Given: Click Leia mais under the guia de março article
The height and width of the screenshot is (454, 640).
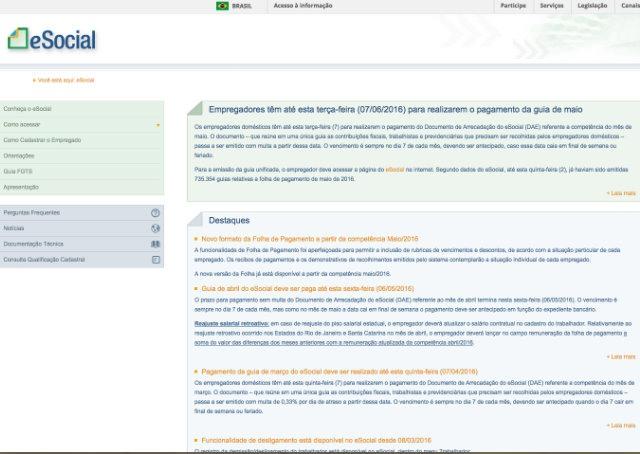Looking at the screenshot, I should click(621, 425).
